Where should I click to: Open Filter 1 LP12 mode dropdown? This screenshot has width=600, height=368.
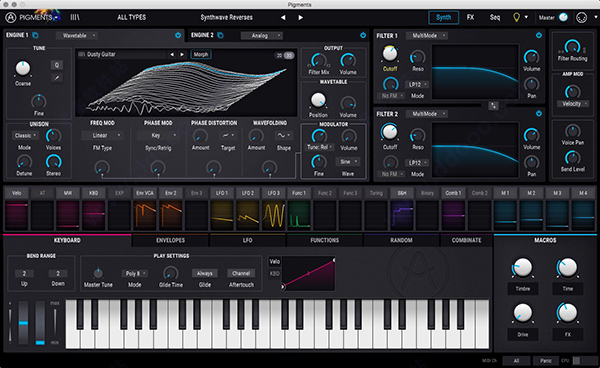pos(417,85)
